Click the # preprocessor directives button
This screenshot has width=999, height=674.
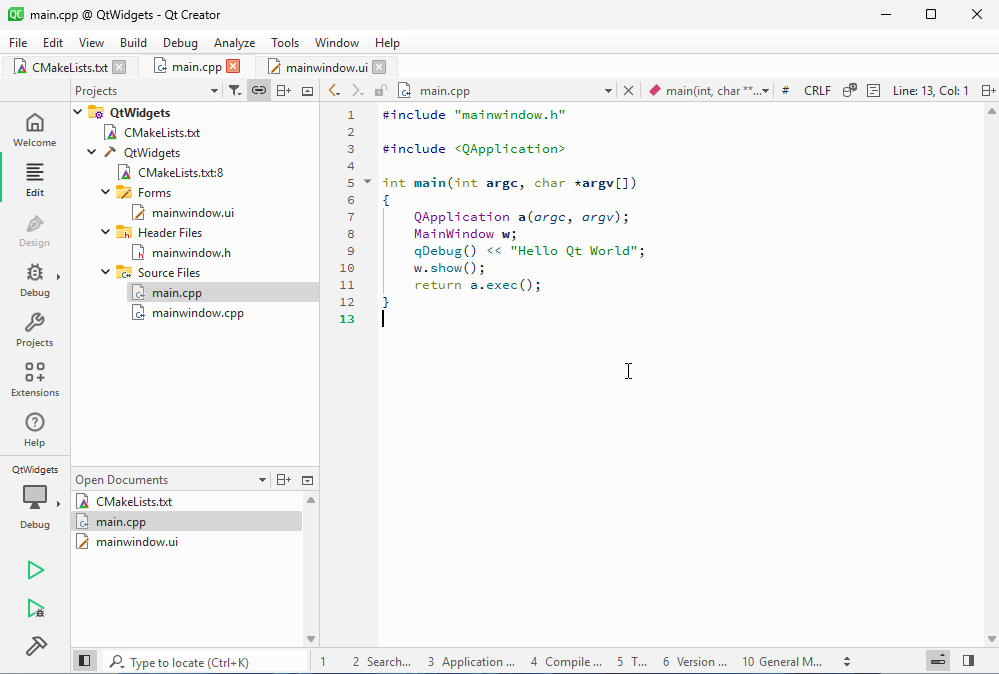(x=786, y=90)
